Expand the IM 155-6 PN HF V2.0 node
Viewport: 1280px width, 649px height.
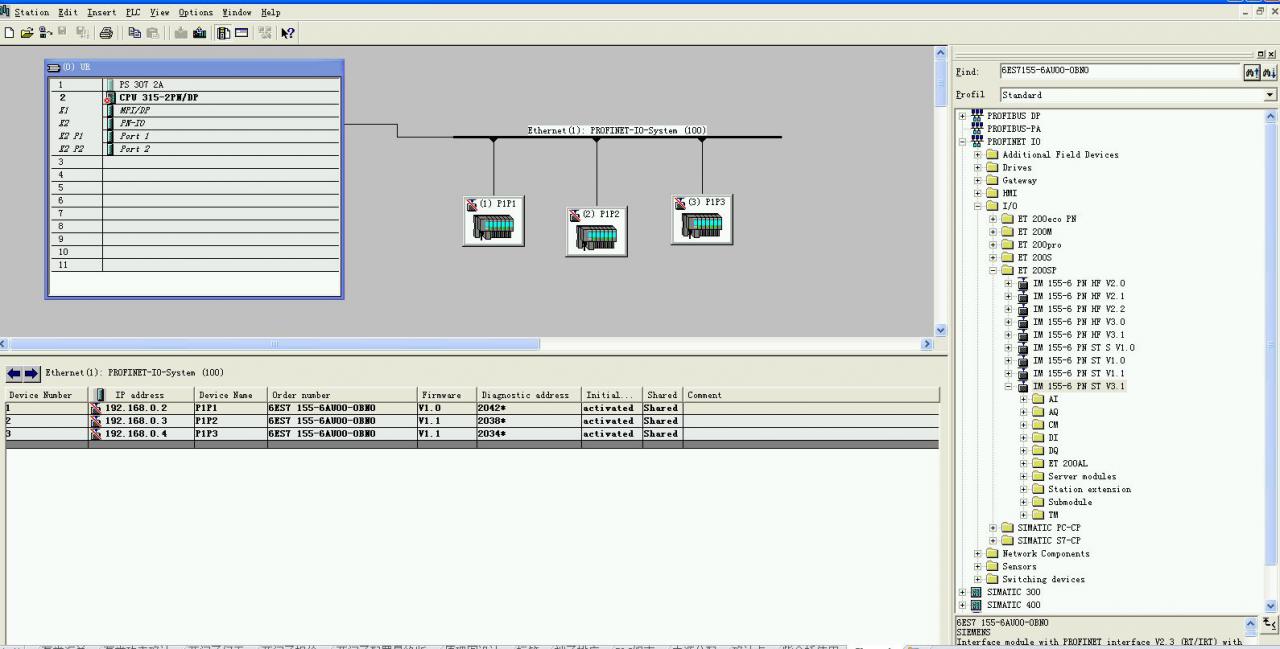pos(1009,284)
